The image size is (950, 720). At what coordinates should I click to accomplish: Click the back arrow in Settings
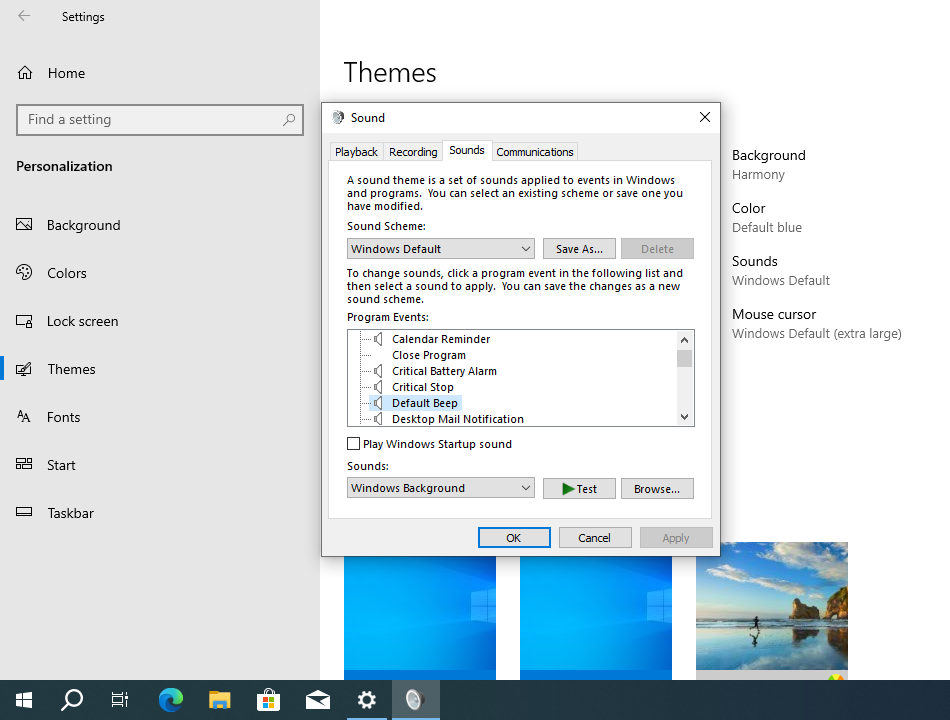tap(24, 16)
